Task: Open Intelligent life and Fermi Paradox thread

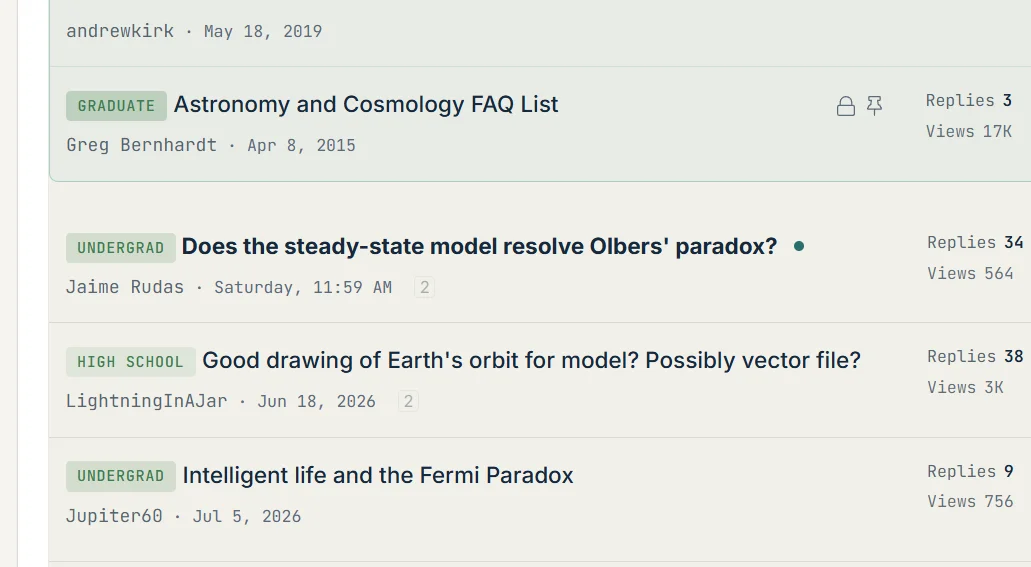Action: (378, 476)
